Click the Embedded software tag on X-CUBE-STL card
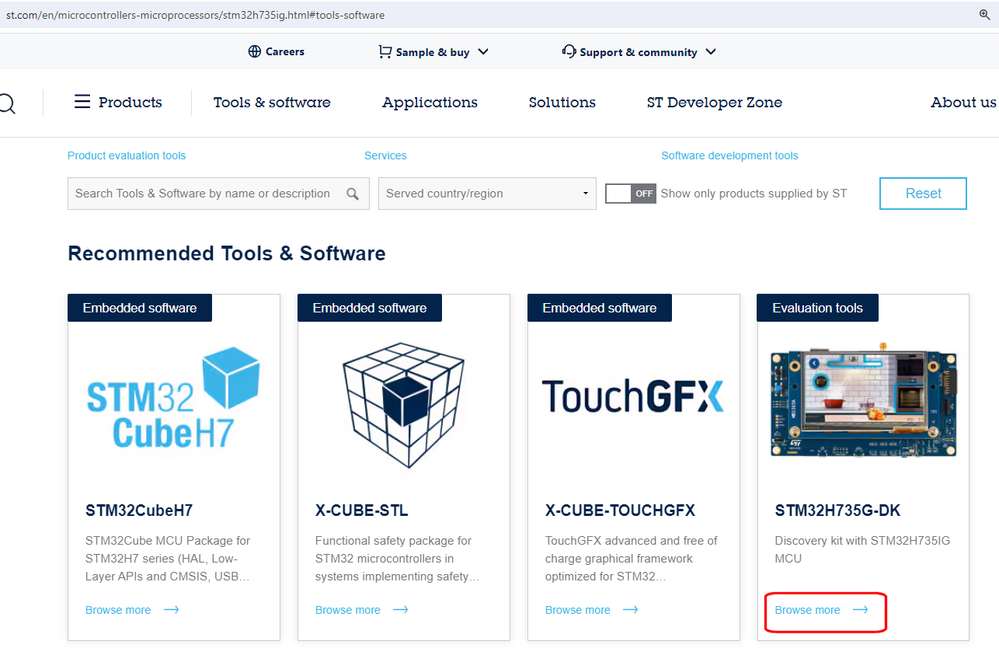 [370, 308]
